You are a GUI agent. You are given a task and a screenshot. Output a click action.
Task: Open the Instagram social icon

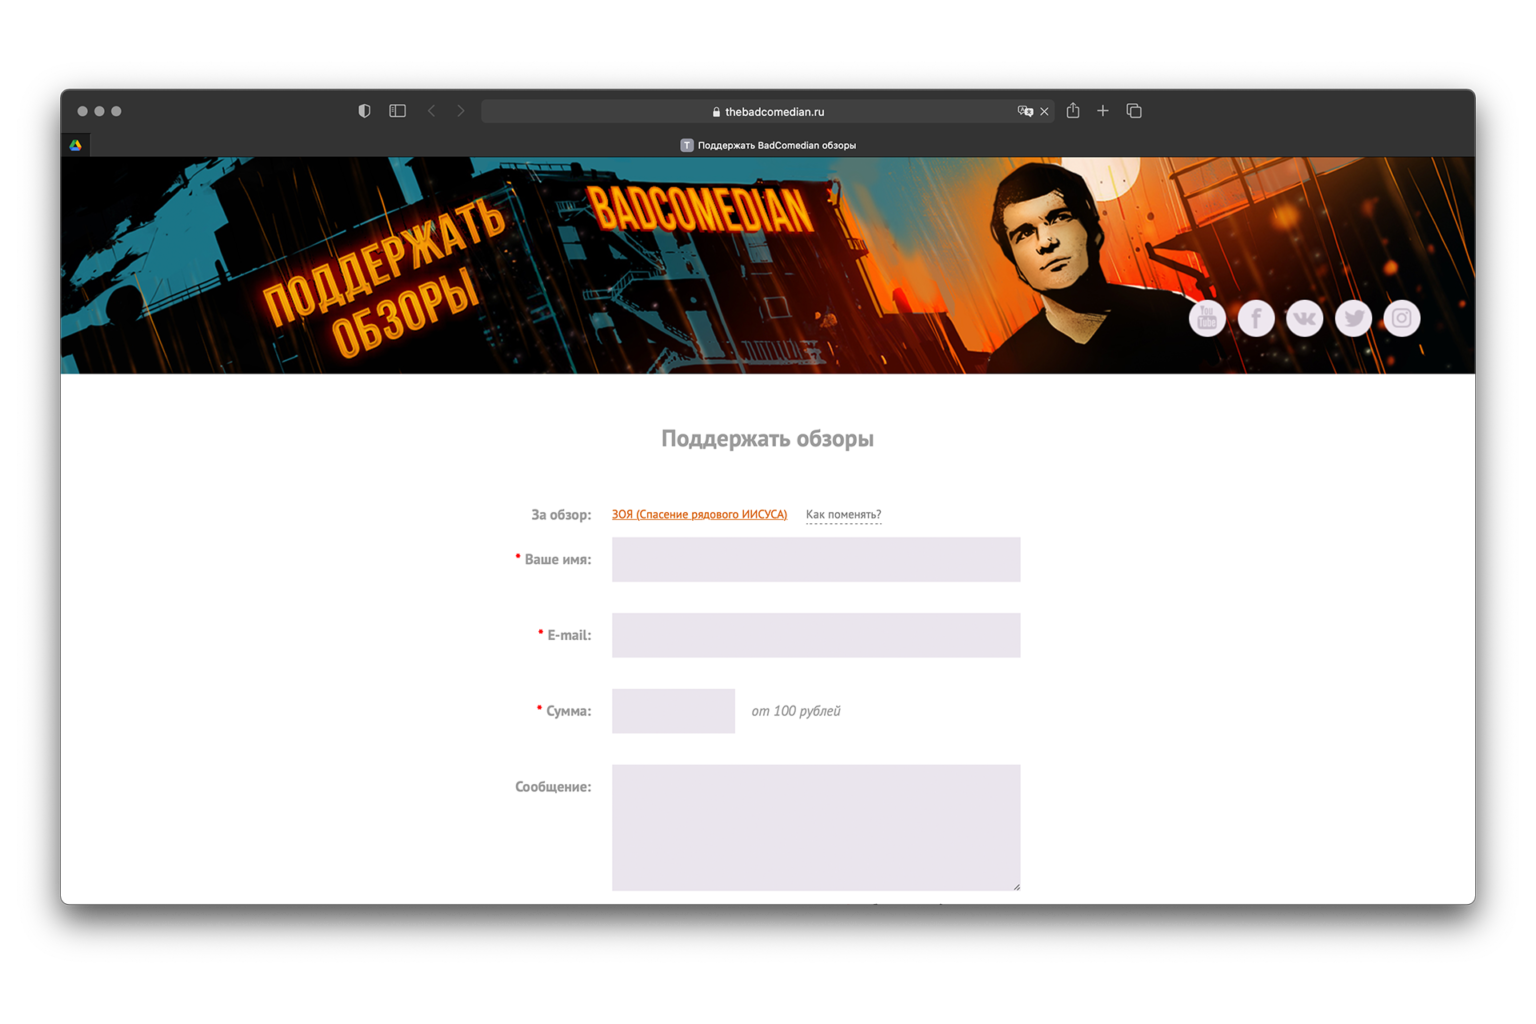tap(1402, 318)
